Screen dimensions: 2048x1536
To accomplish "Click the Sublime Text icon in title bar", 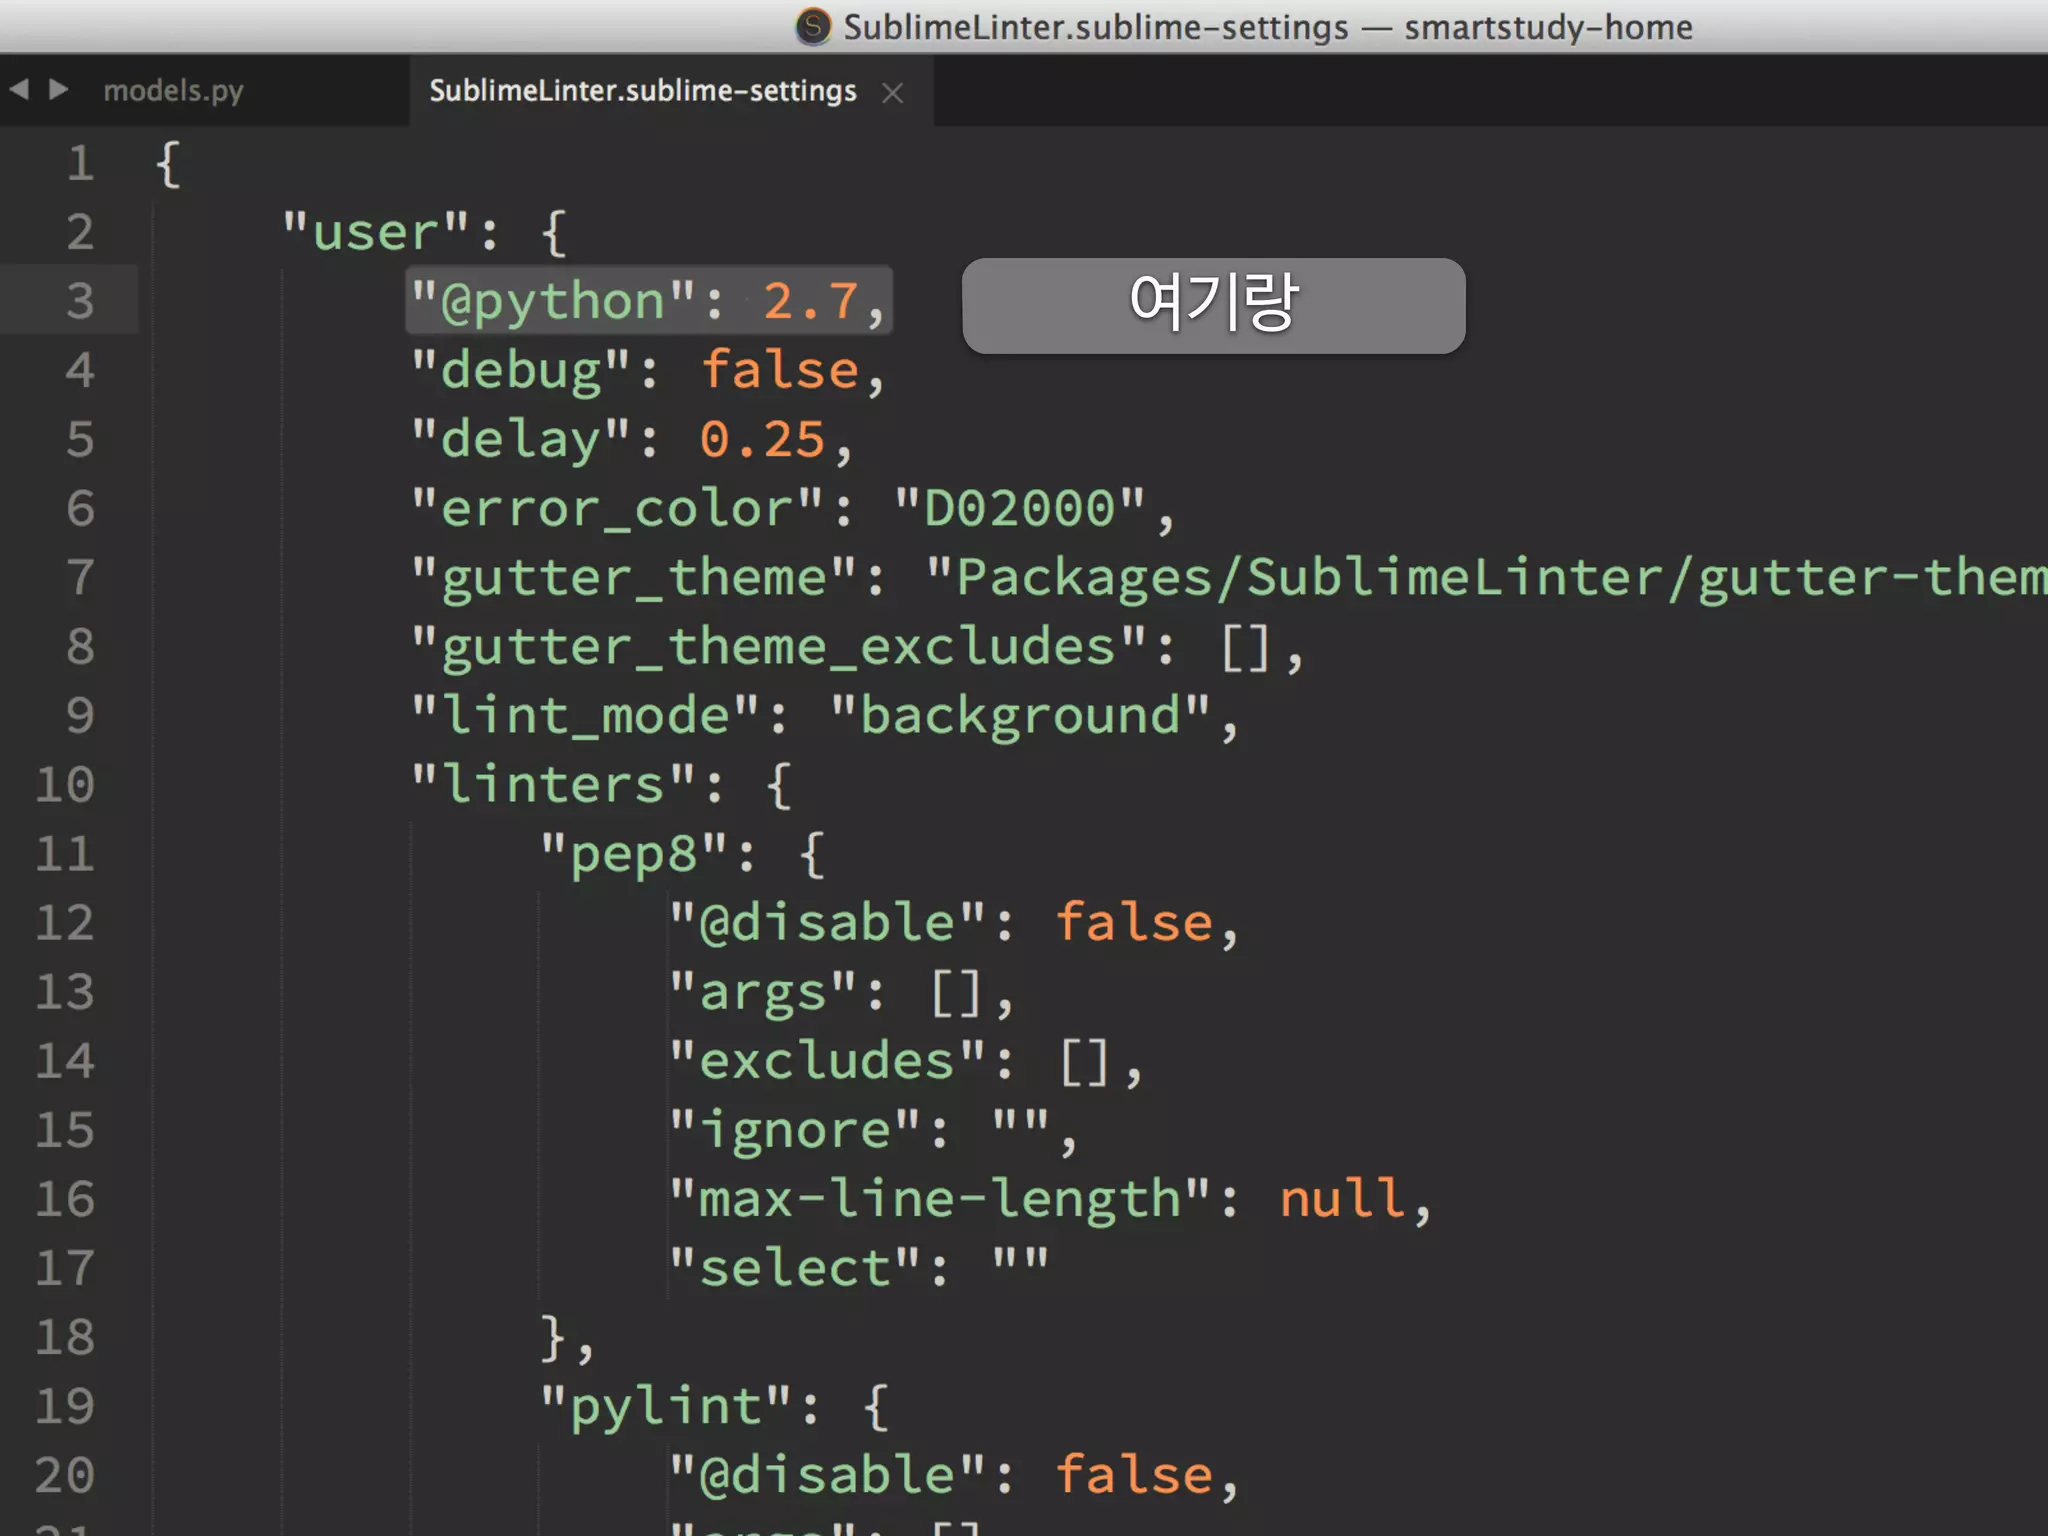I will coord(813,26).
